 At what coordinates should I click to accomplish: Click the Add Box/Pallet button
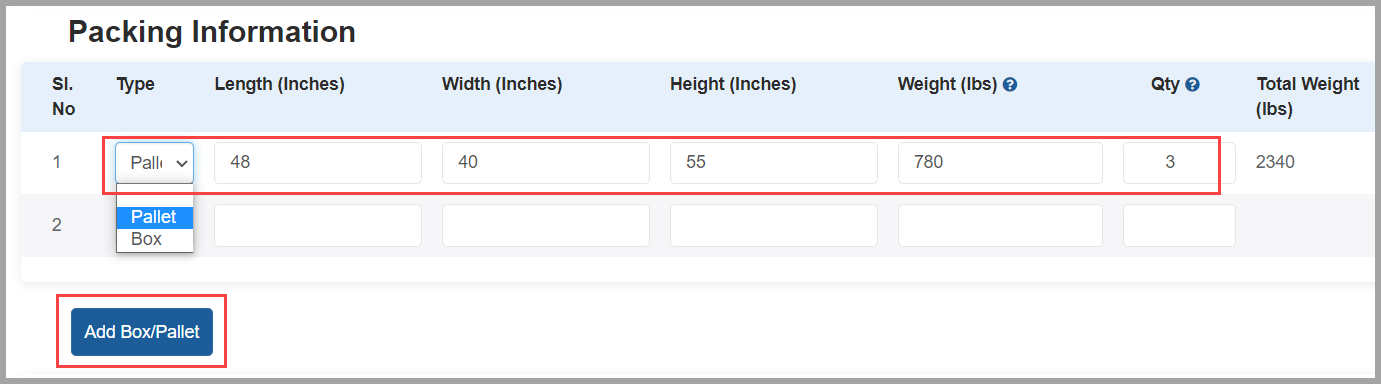pyautogui.click(x=142, y=332)
